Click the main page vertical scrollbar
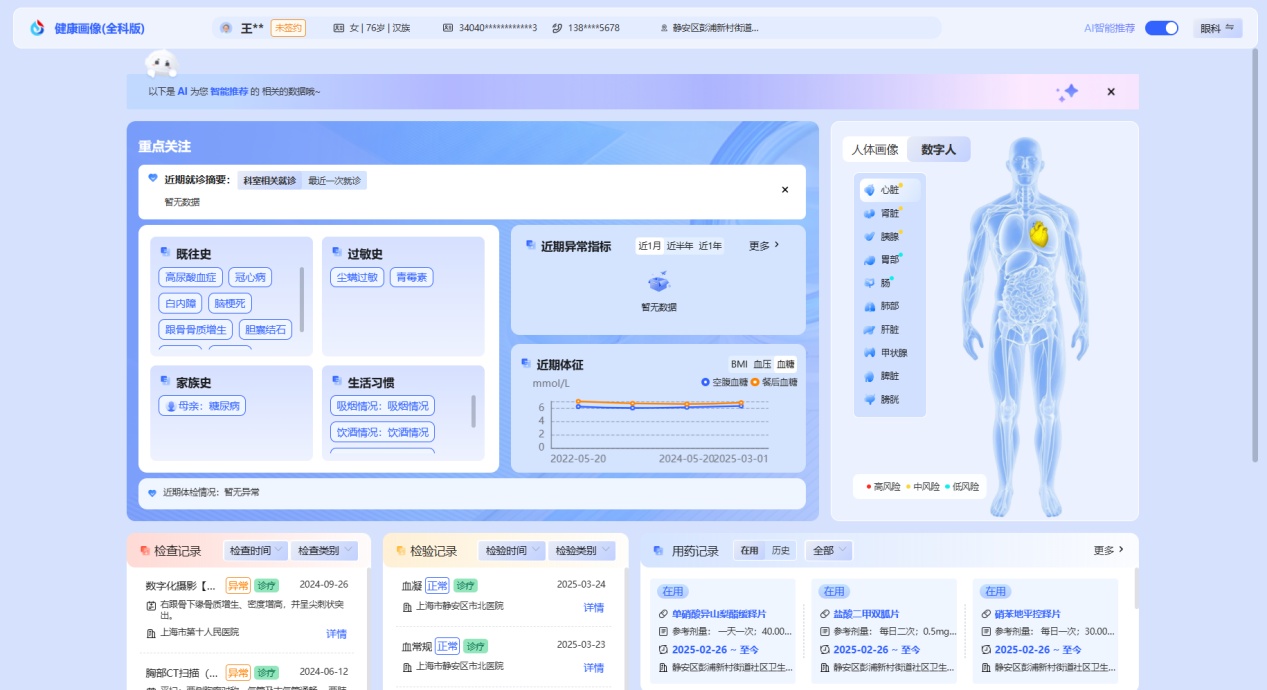 (x=1255, y=255)
